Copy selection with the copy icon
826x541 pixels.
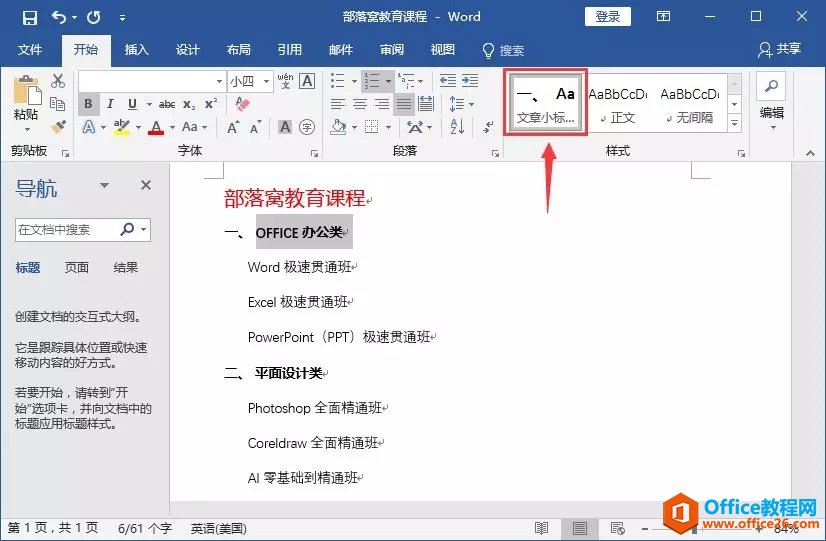click(x=57, y=104)
